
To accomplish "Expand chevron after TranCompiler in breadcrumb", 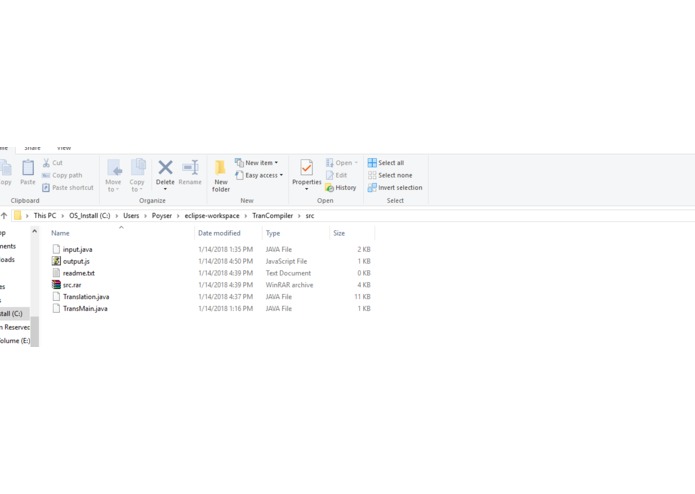I will pos(299,216).
